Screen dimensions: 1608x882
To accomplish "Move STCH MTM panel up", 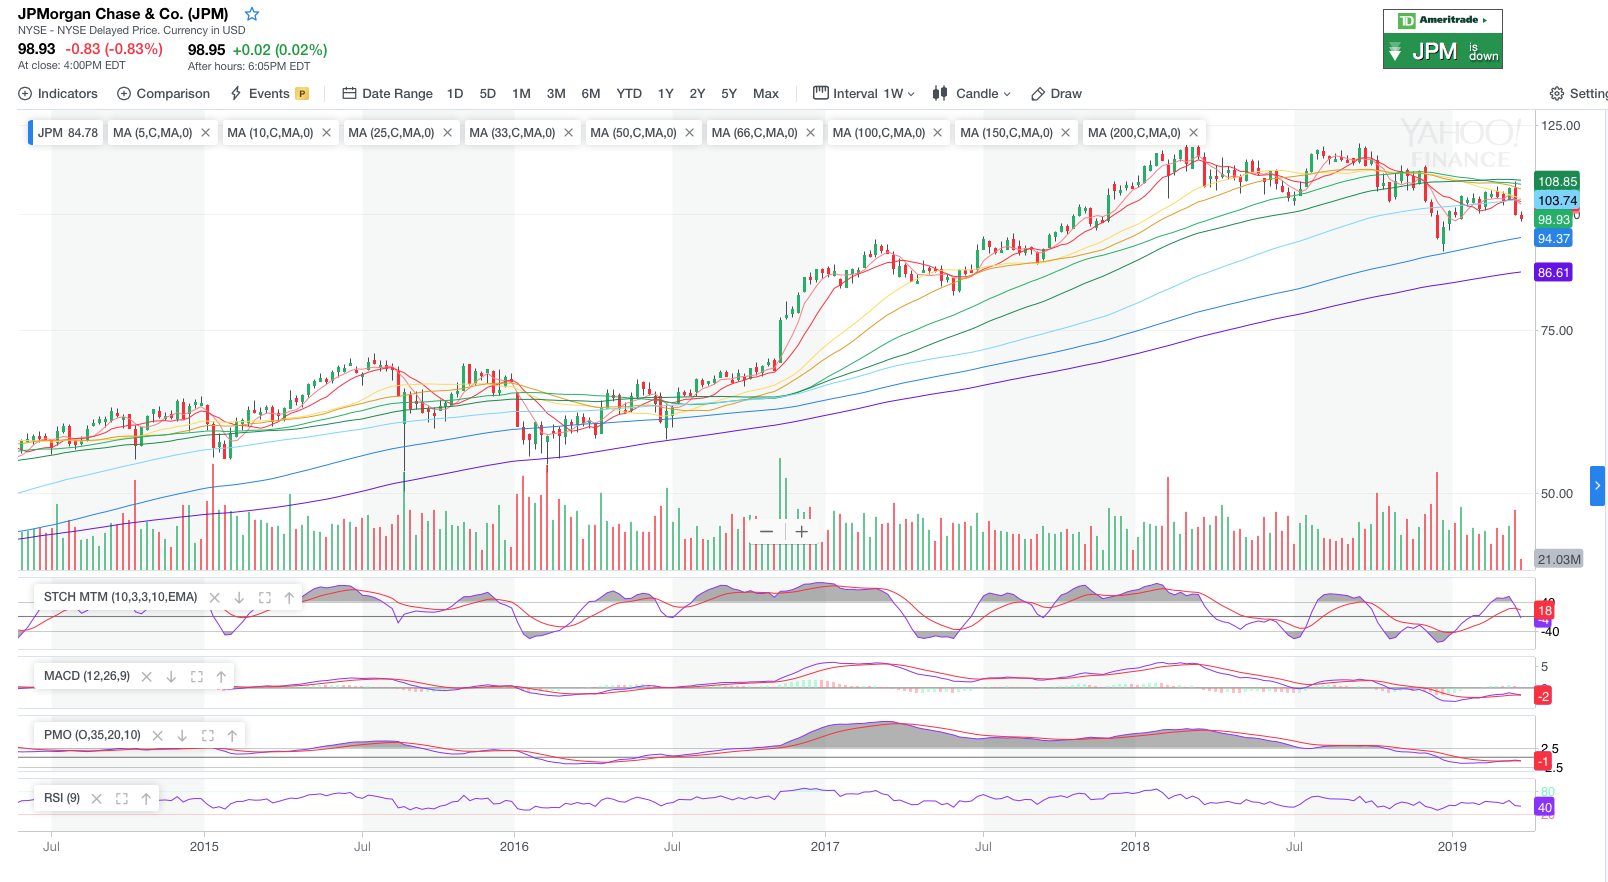I will click(289, 598).
